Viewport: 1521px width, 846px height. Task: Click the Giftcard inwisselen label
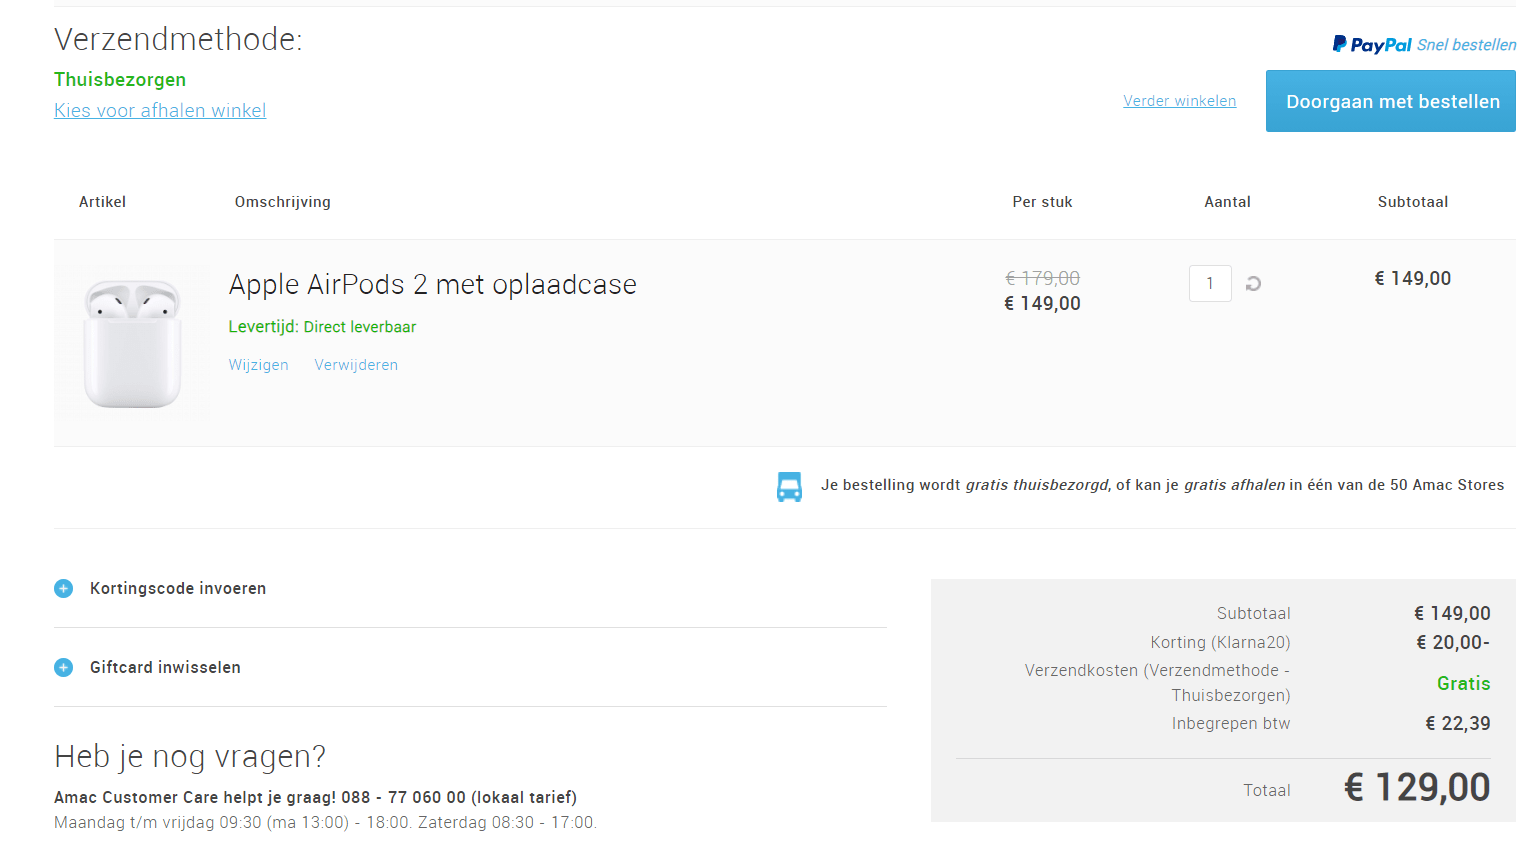[x=165, y=668]
